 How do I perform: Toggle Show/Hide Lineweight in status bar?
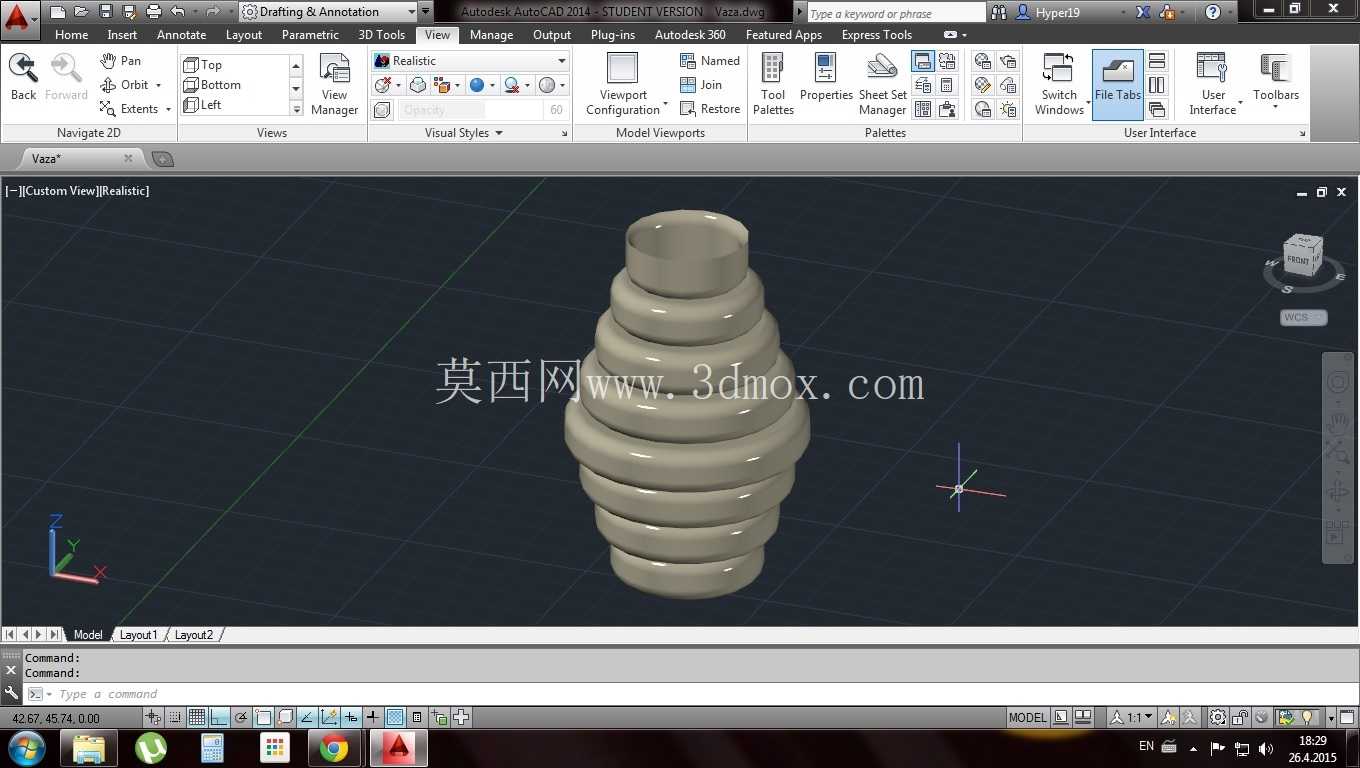pos(372,717)
